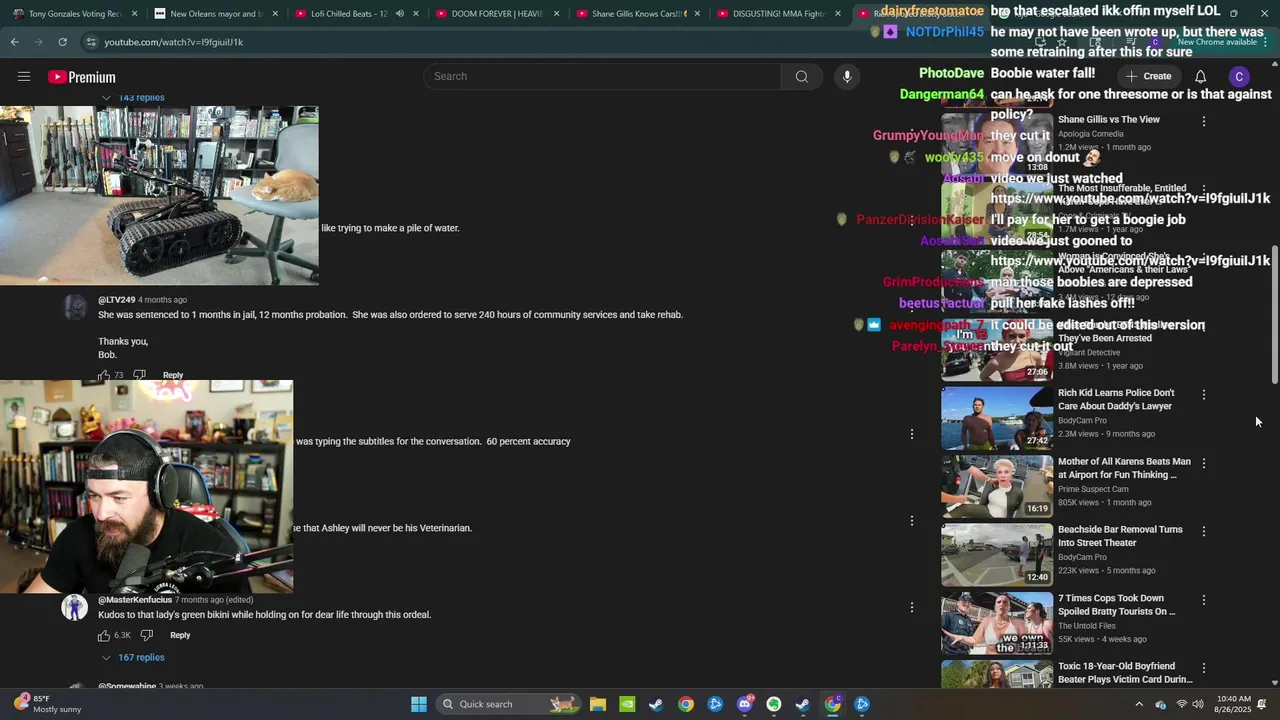Screen dimensions: 1280x720
Task: Show hidden system tray icons
Action: (1138, 704)
